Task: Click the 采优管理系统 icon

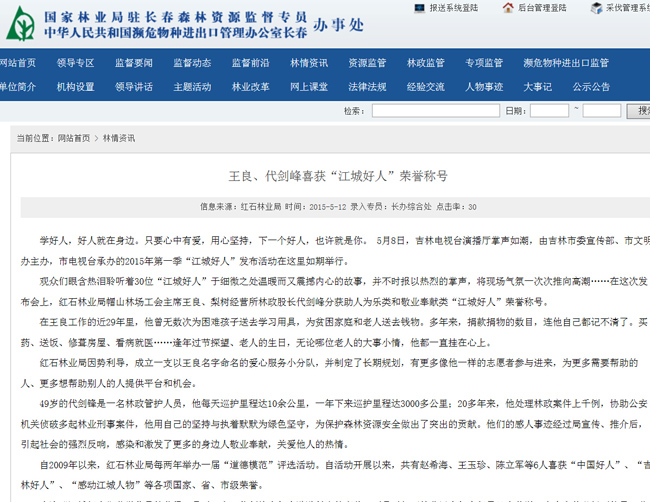Action: pos(593,7)
